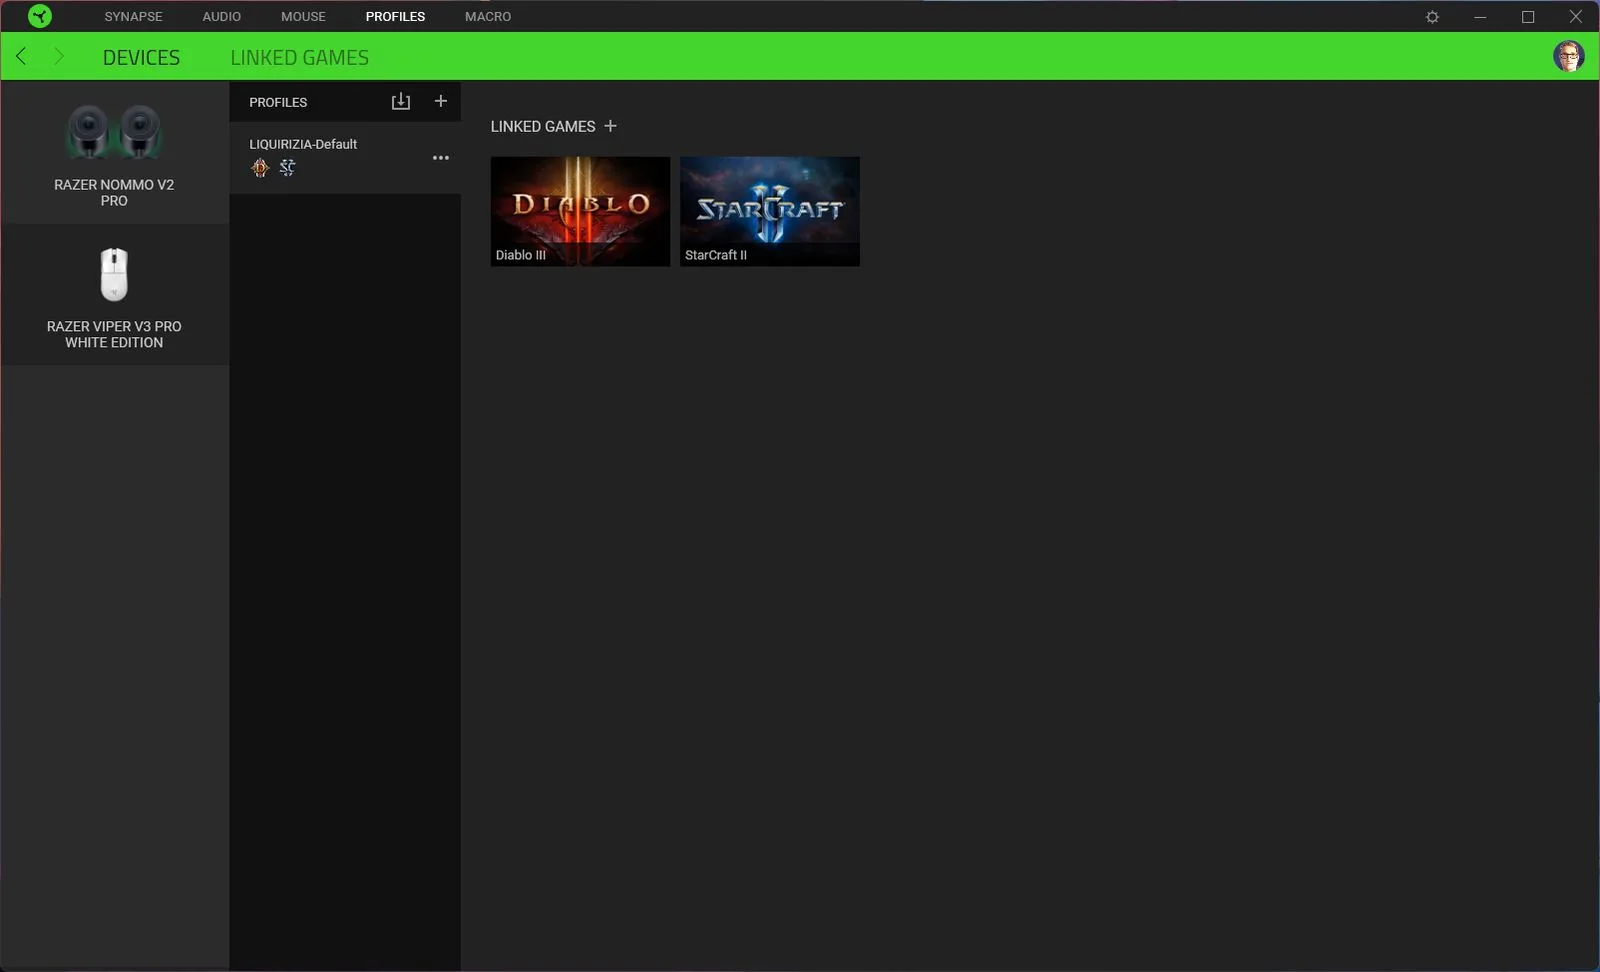Close the Razer Synapse window
1600x972 pixels.
point(1575,17)
